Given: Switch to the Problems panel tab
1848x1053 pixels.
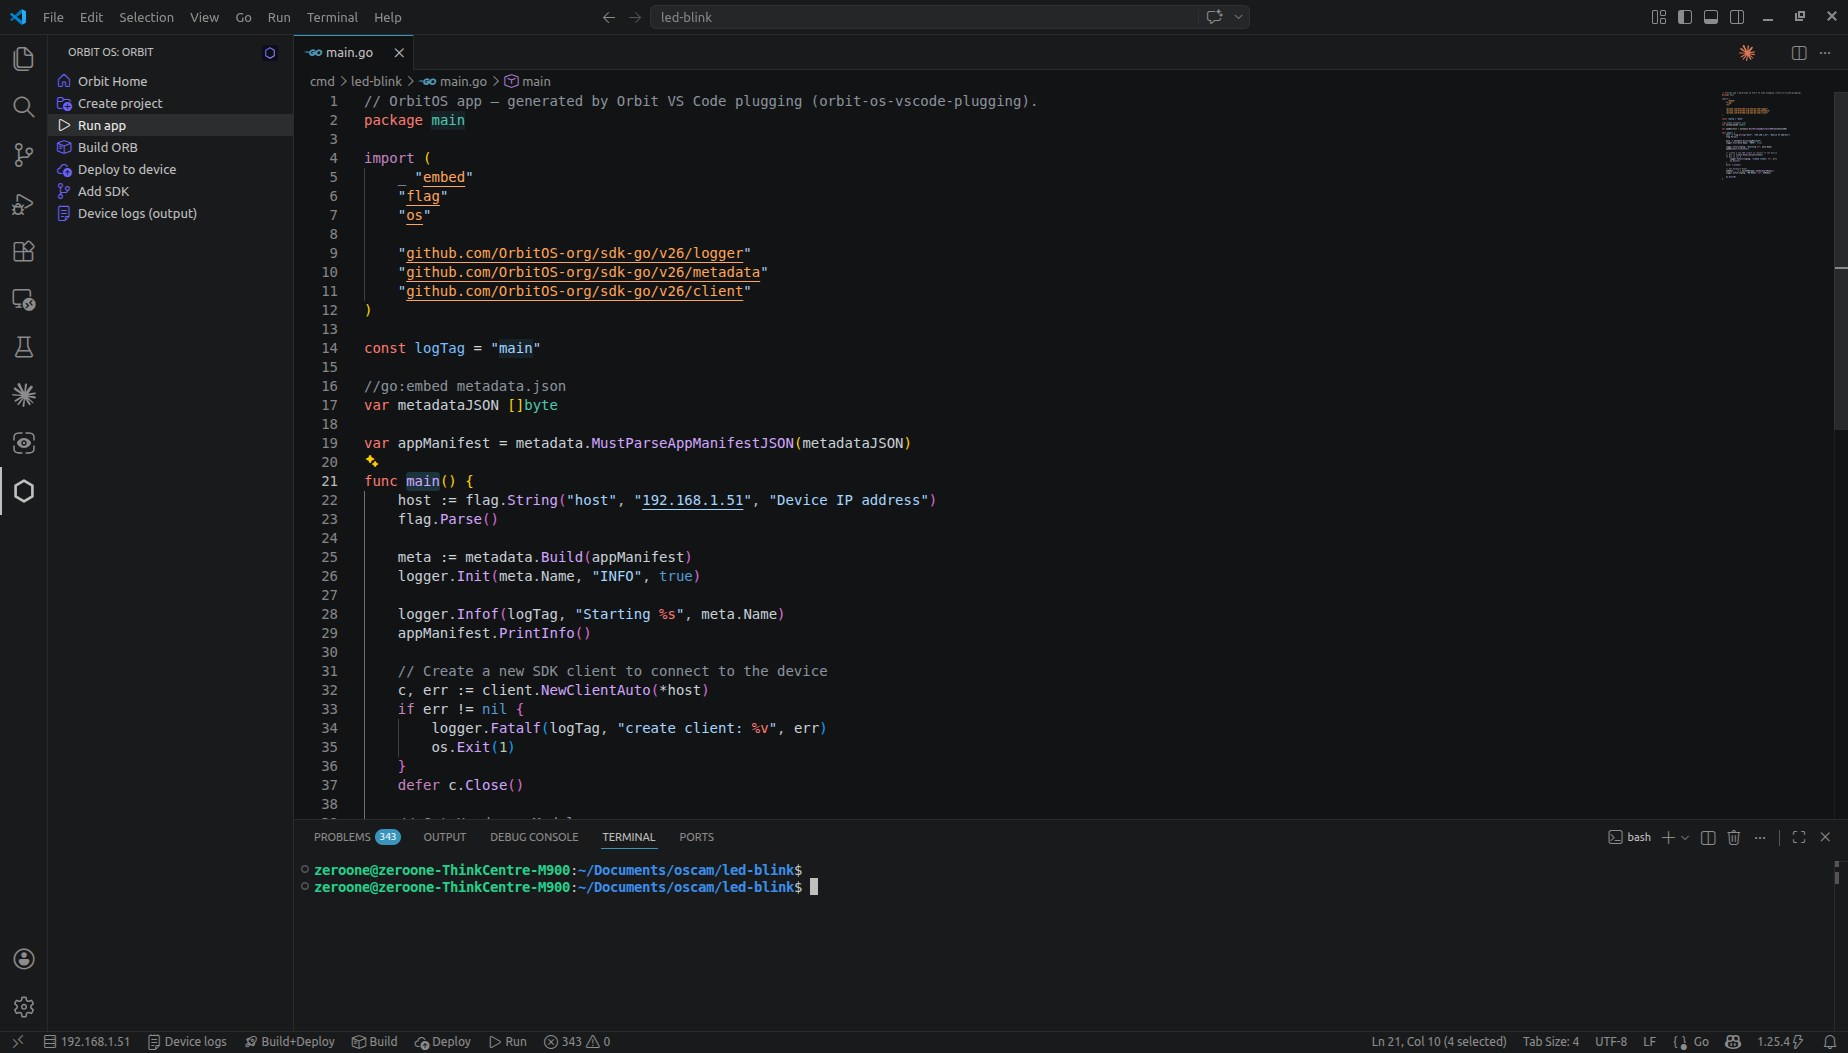Looking at the screenshot, I should tap(357, 837).
